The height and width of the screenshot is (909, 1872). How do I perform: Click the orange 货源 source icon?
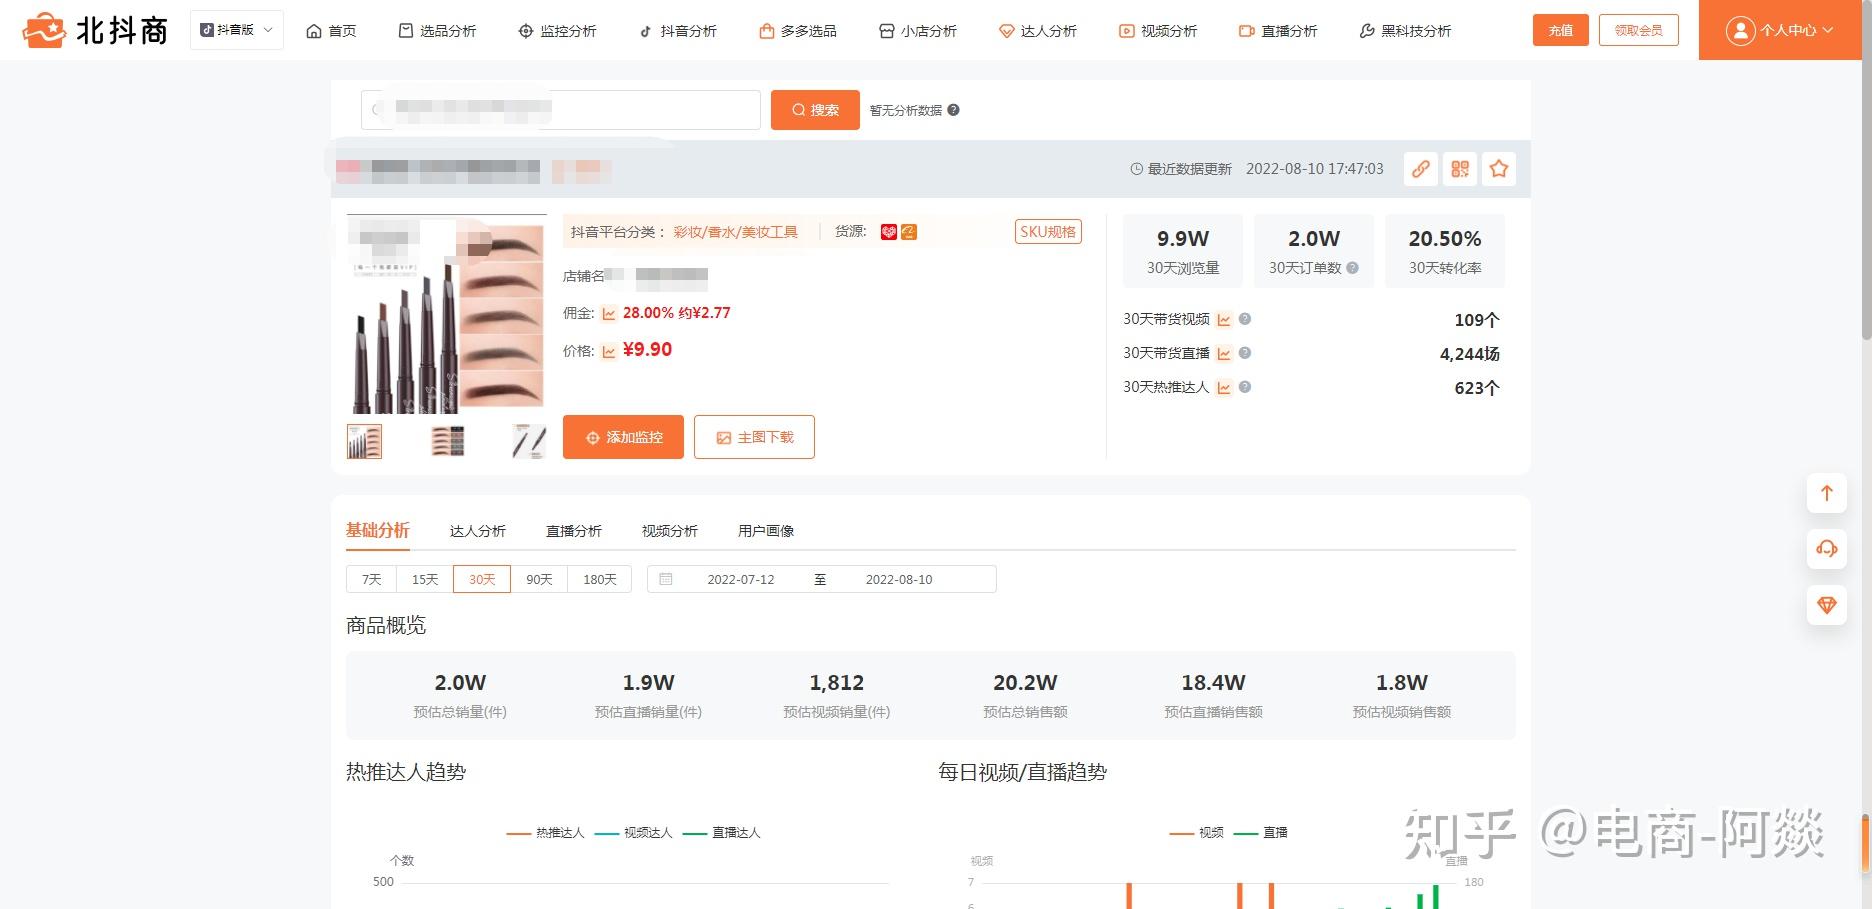point(908,232)
